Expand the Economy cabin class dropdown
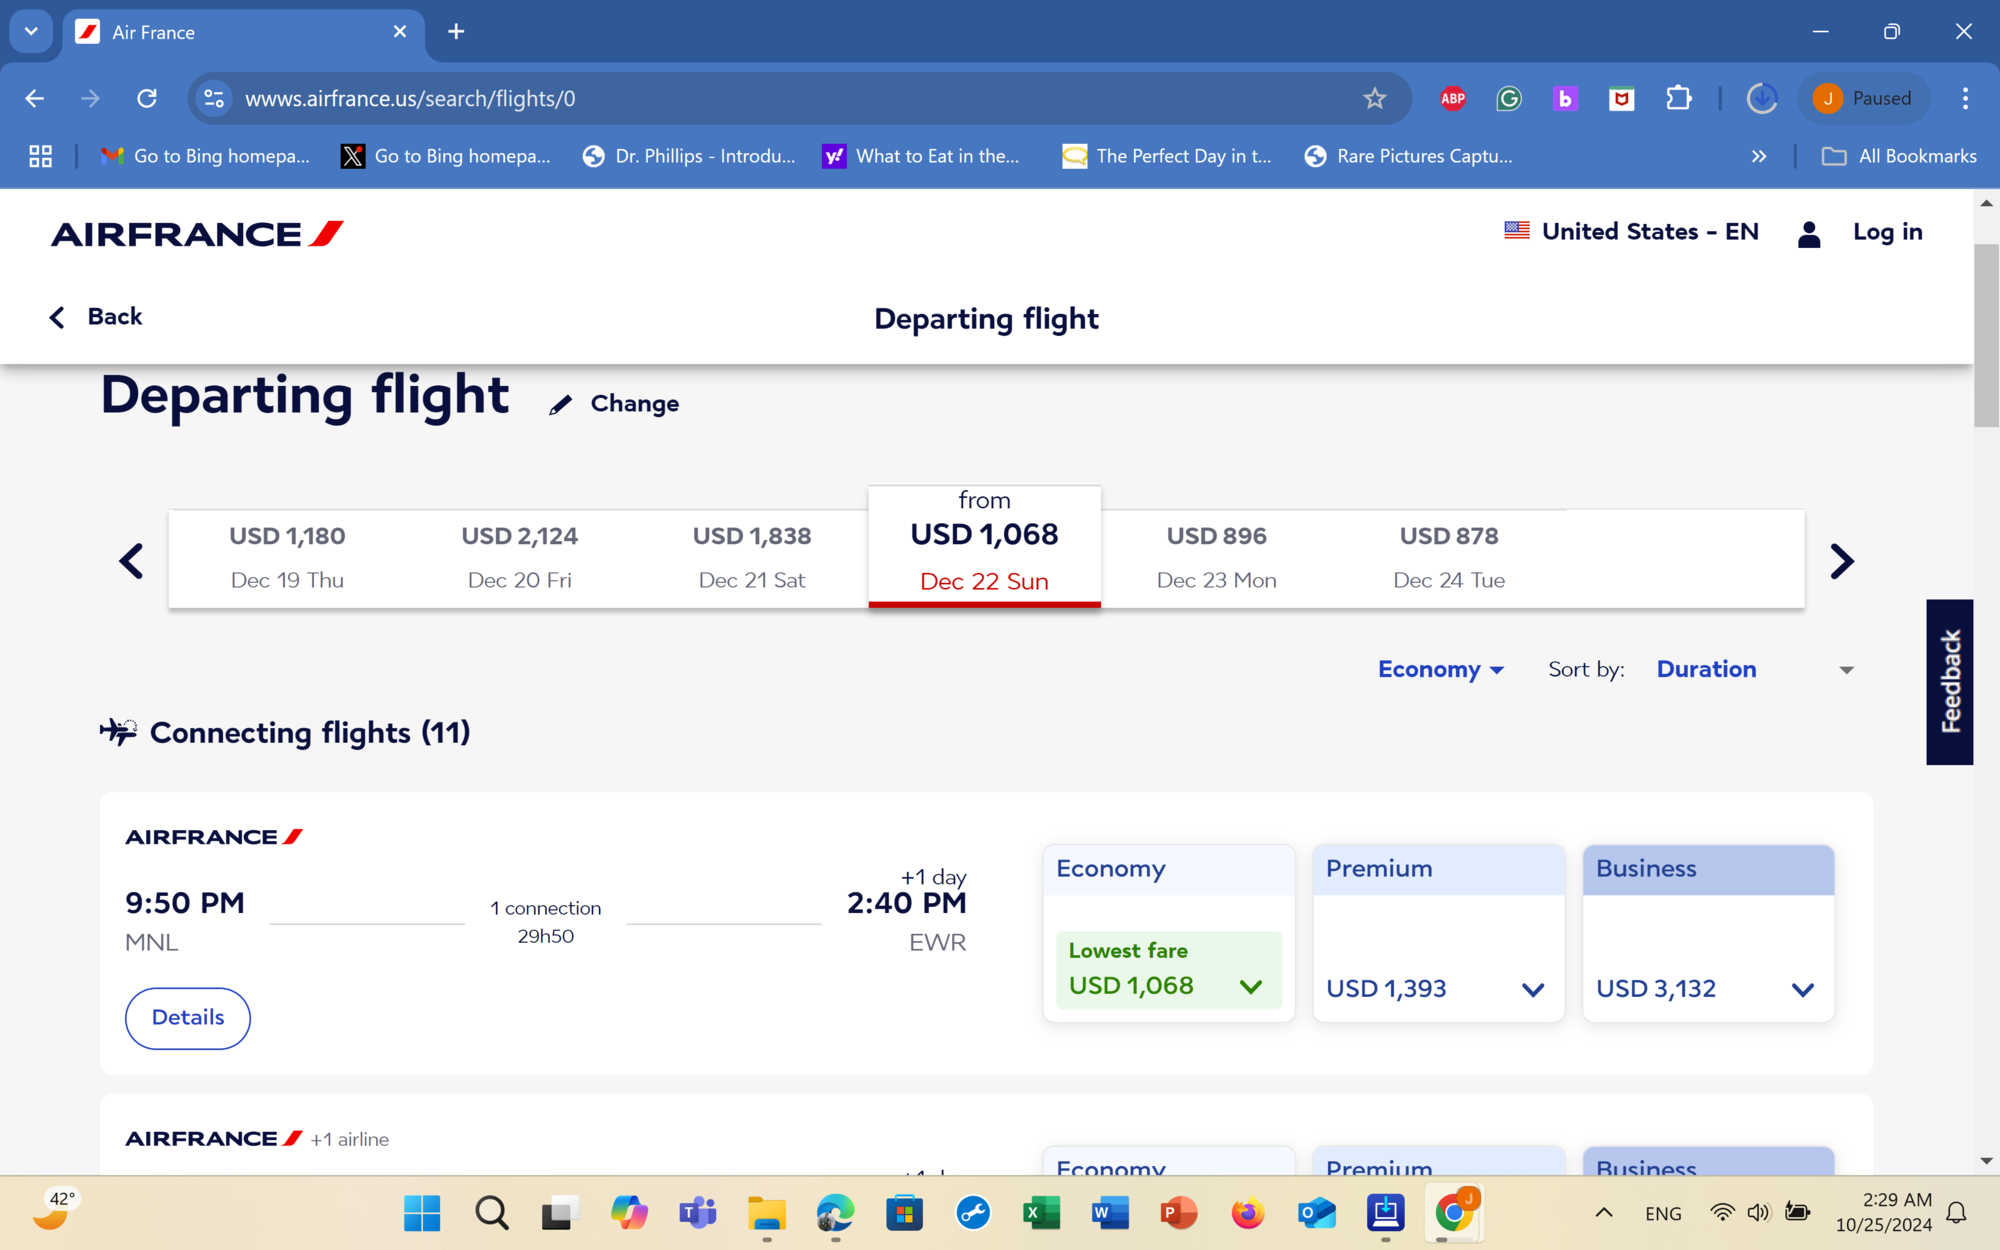Viewport: 2000px width, 1250px height. [1440, 669]
